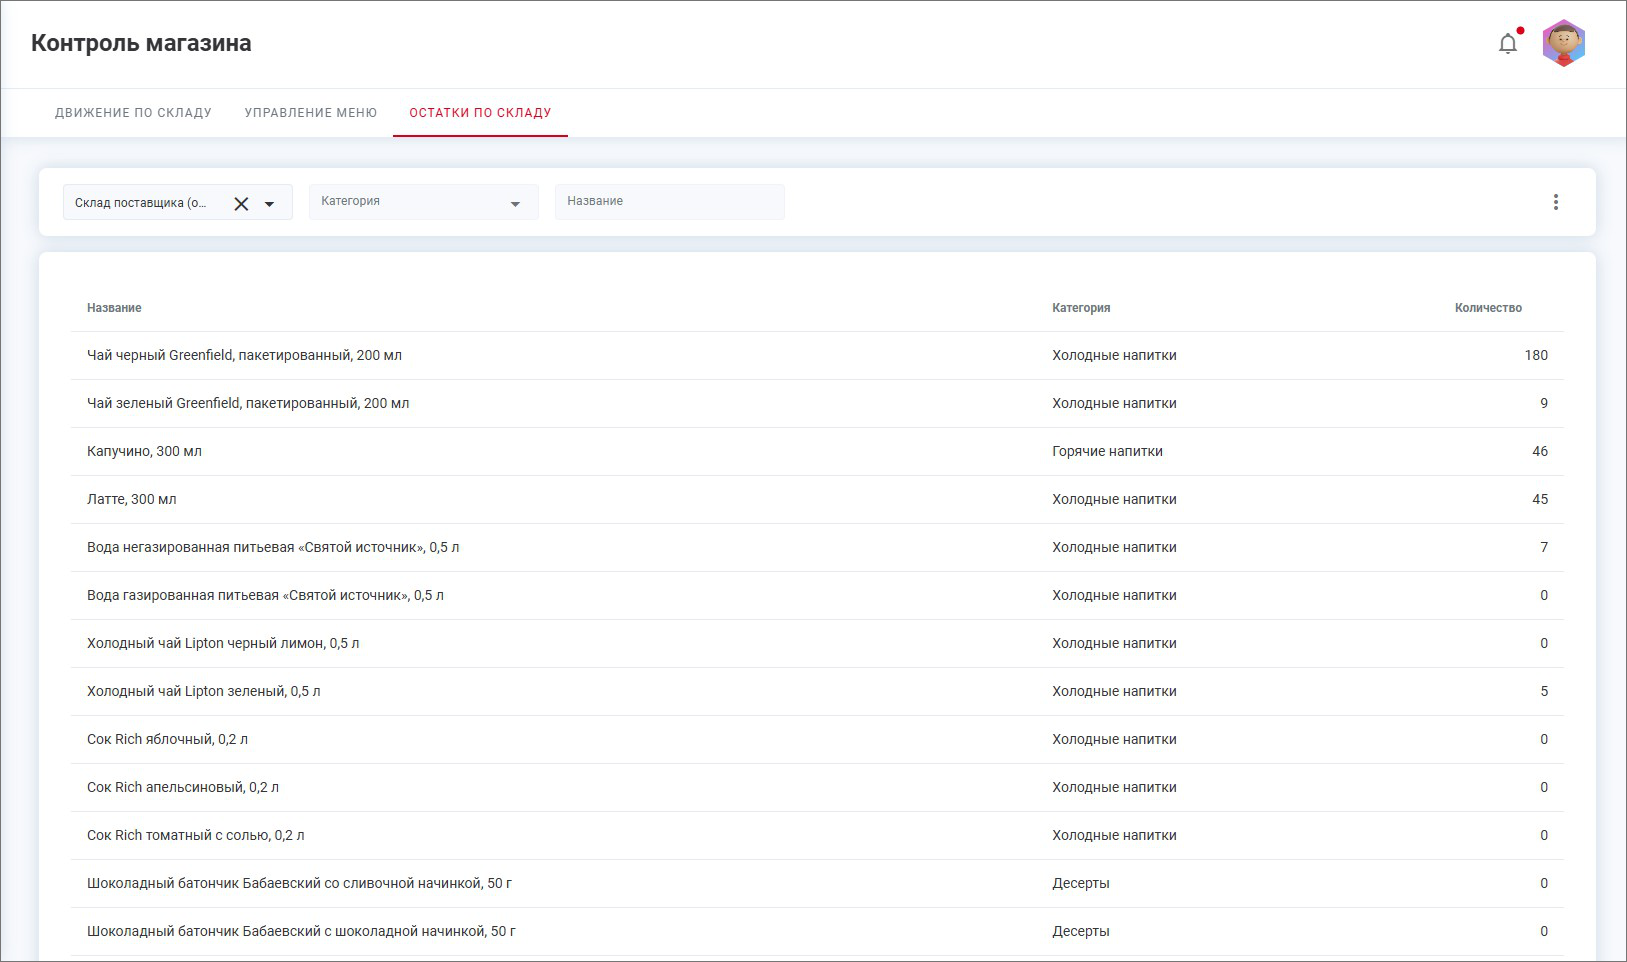Open the notifications bell

click(x=1508, y=44)
